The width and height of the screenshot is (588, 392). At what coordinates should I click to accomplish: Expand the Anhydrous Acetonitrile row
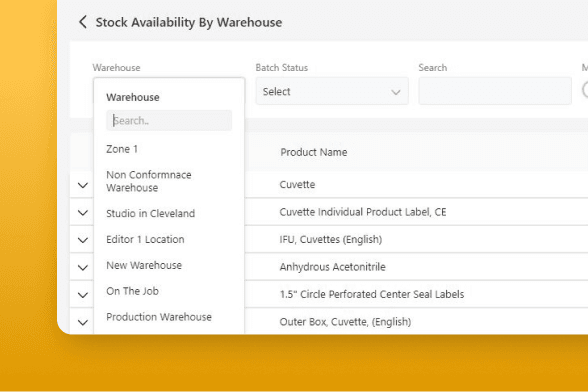(x=83, y=267)
